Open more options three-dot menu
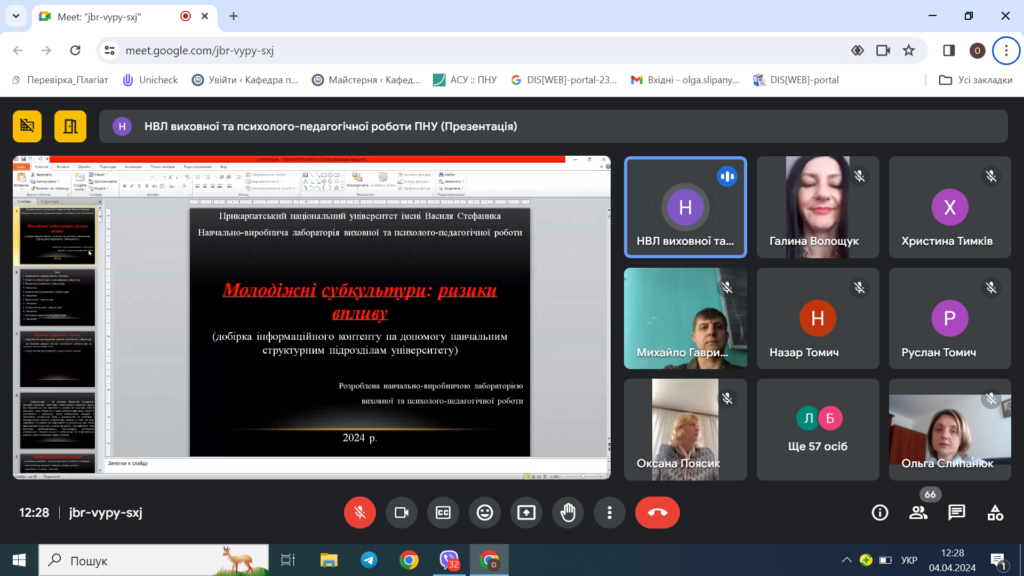Screen dimensions: 1024x576 pyautogui.click(x=609, y=512)
